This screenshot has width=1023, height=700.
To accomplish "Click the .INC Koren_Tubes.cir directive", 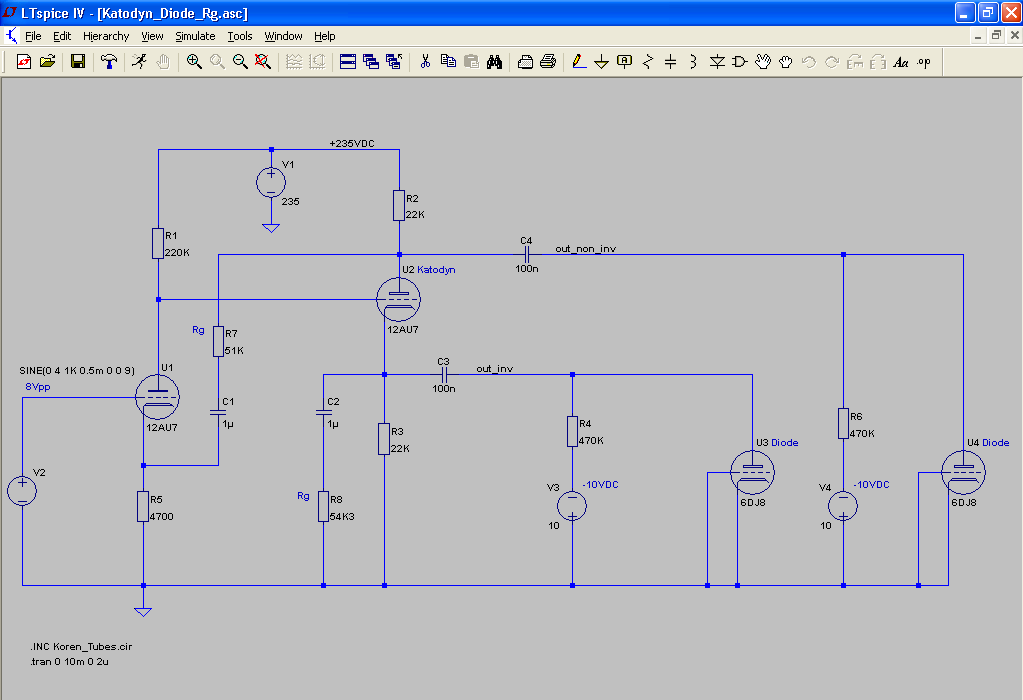I will coord(81,647).
